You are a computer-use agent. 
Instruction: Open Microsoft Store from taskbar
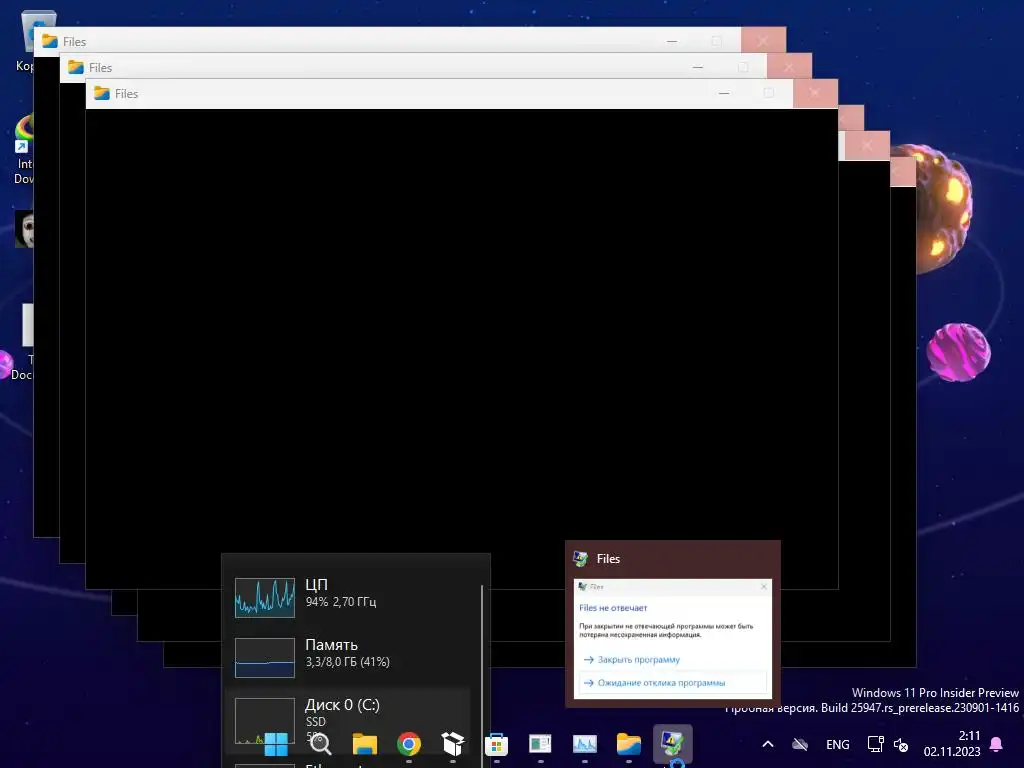[x=496, y=744]
